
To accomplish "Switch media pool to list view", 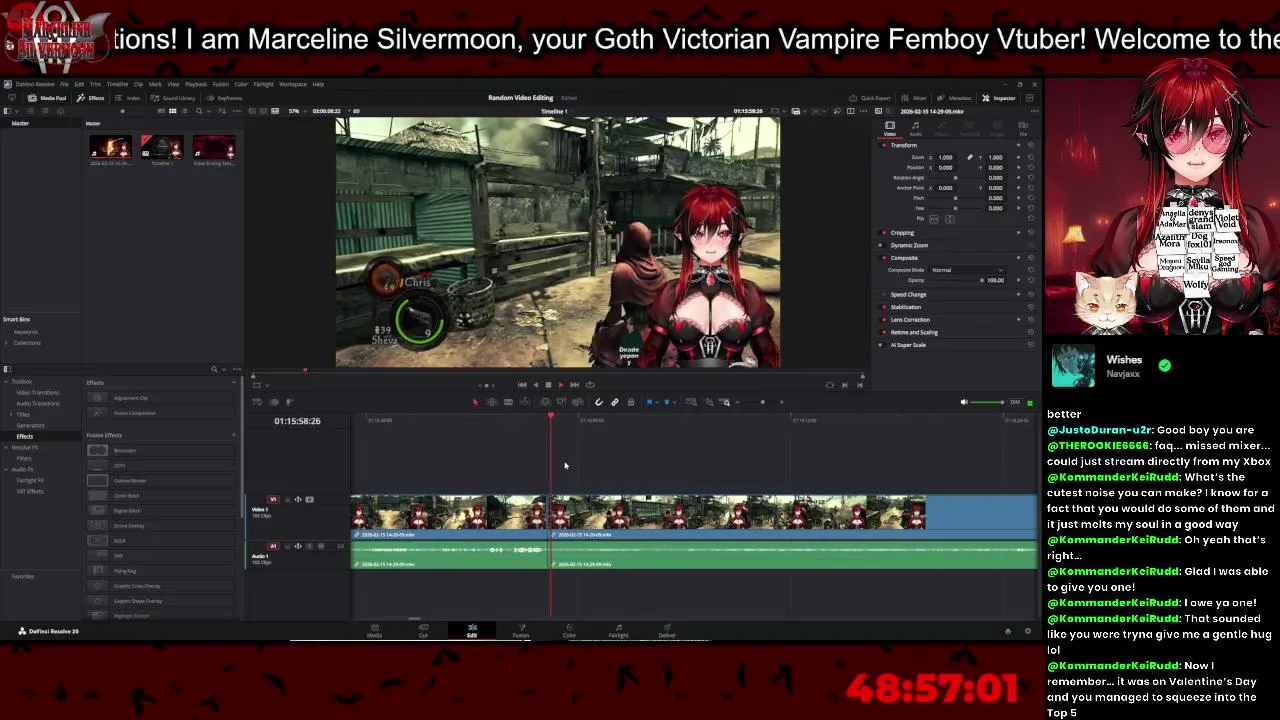I will point(183,111).
